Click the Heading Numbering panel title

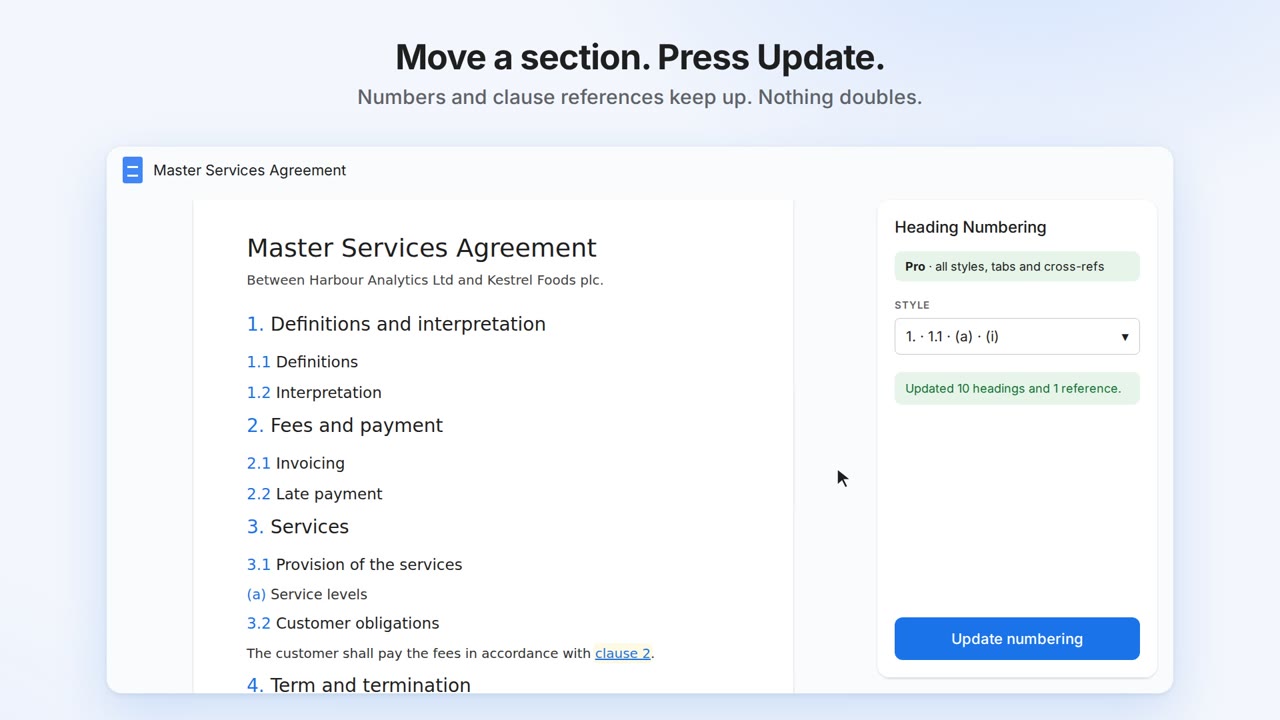pos(970,227)
